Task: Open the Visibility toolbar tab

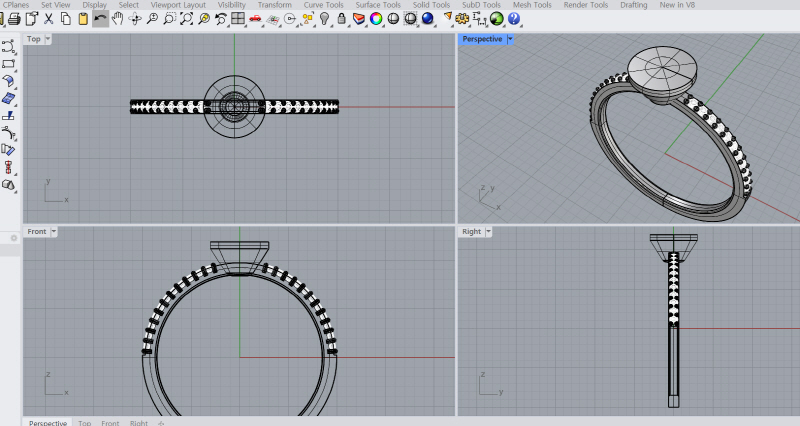Action: [232, 5]
